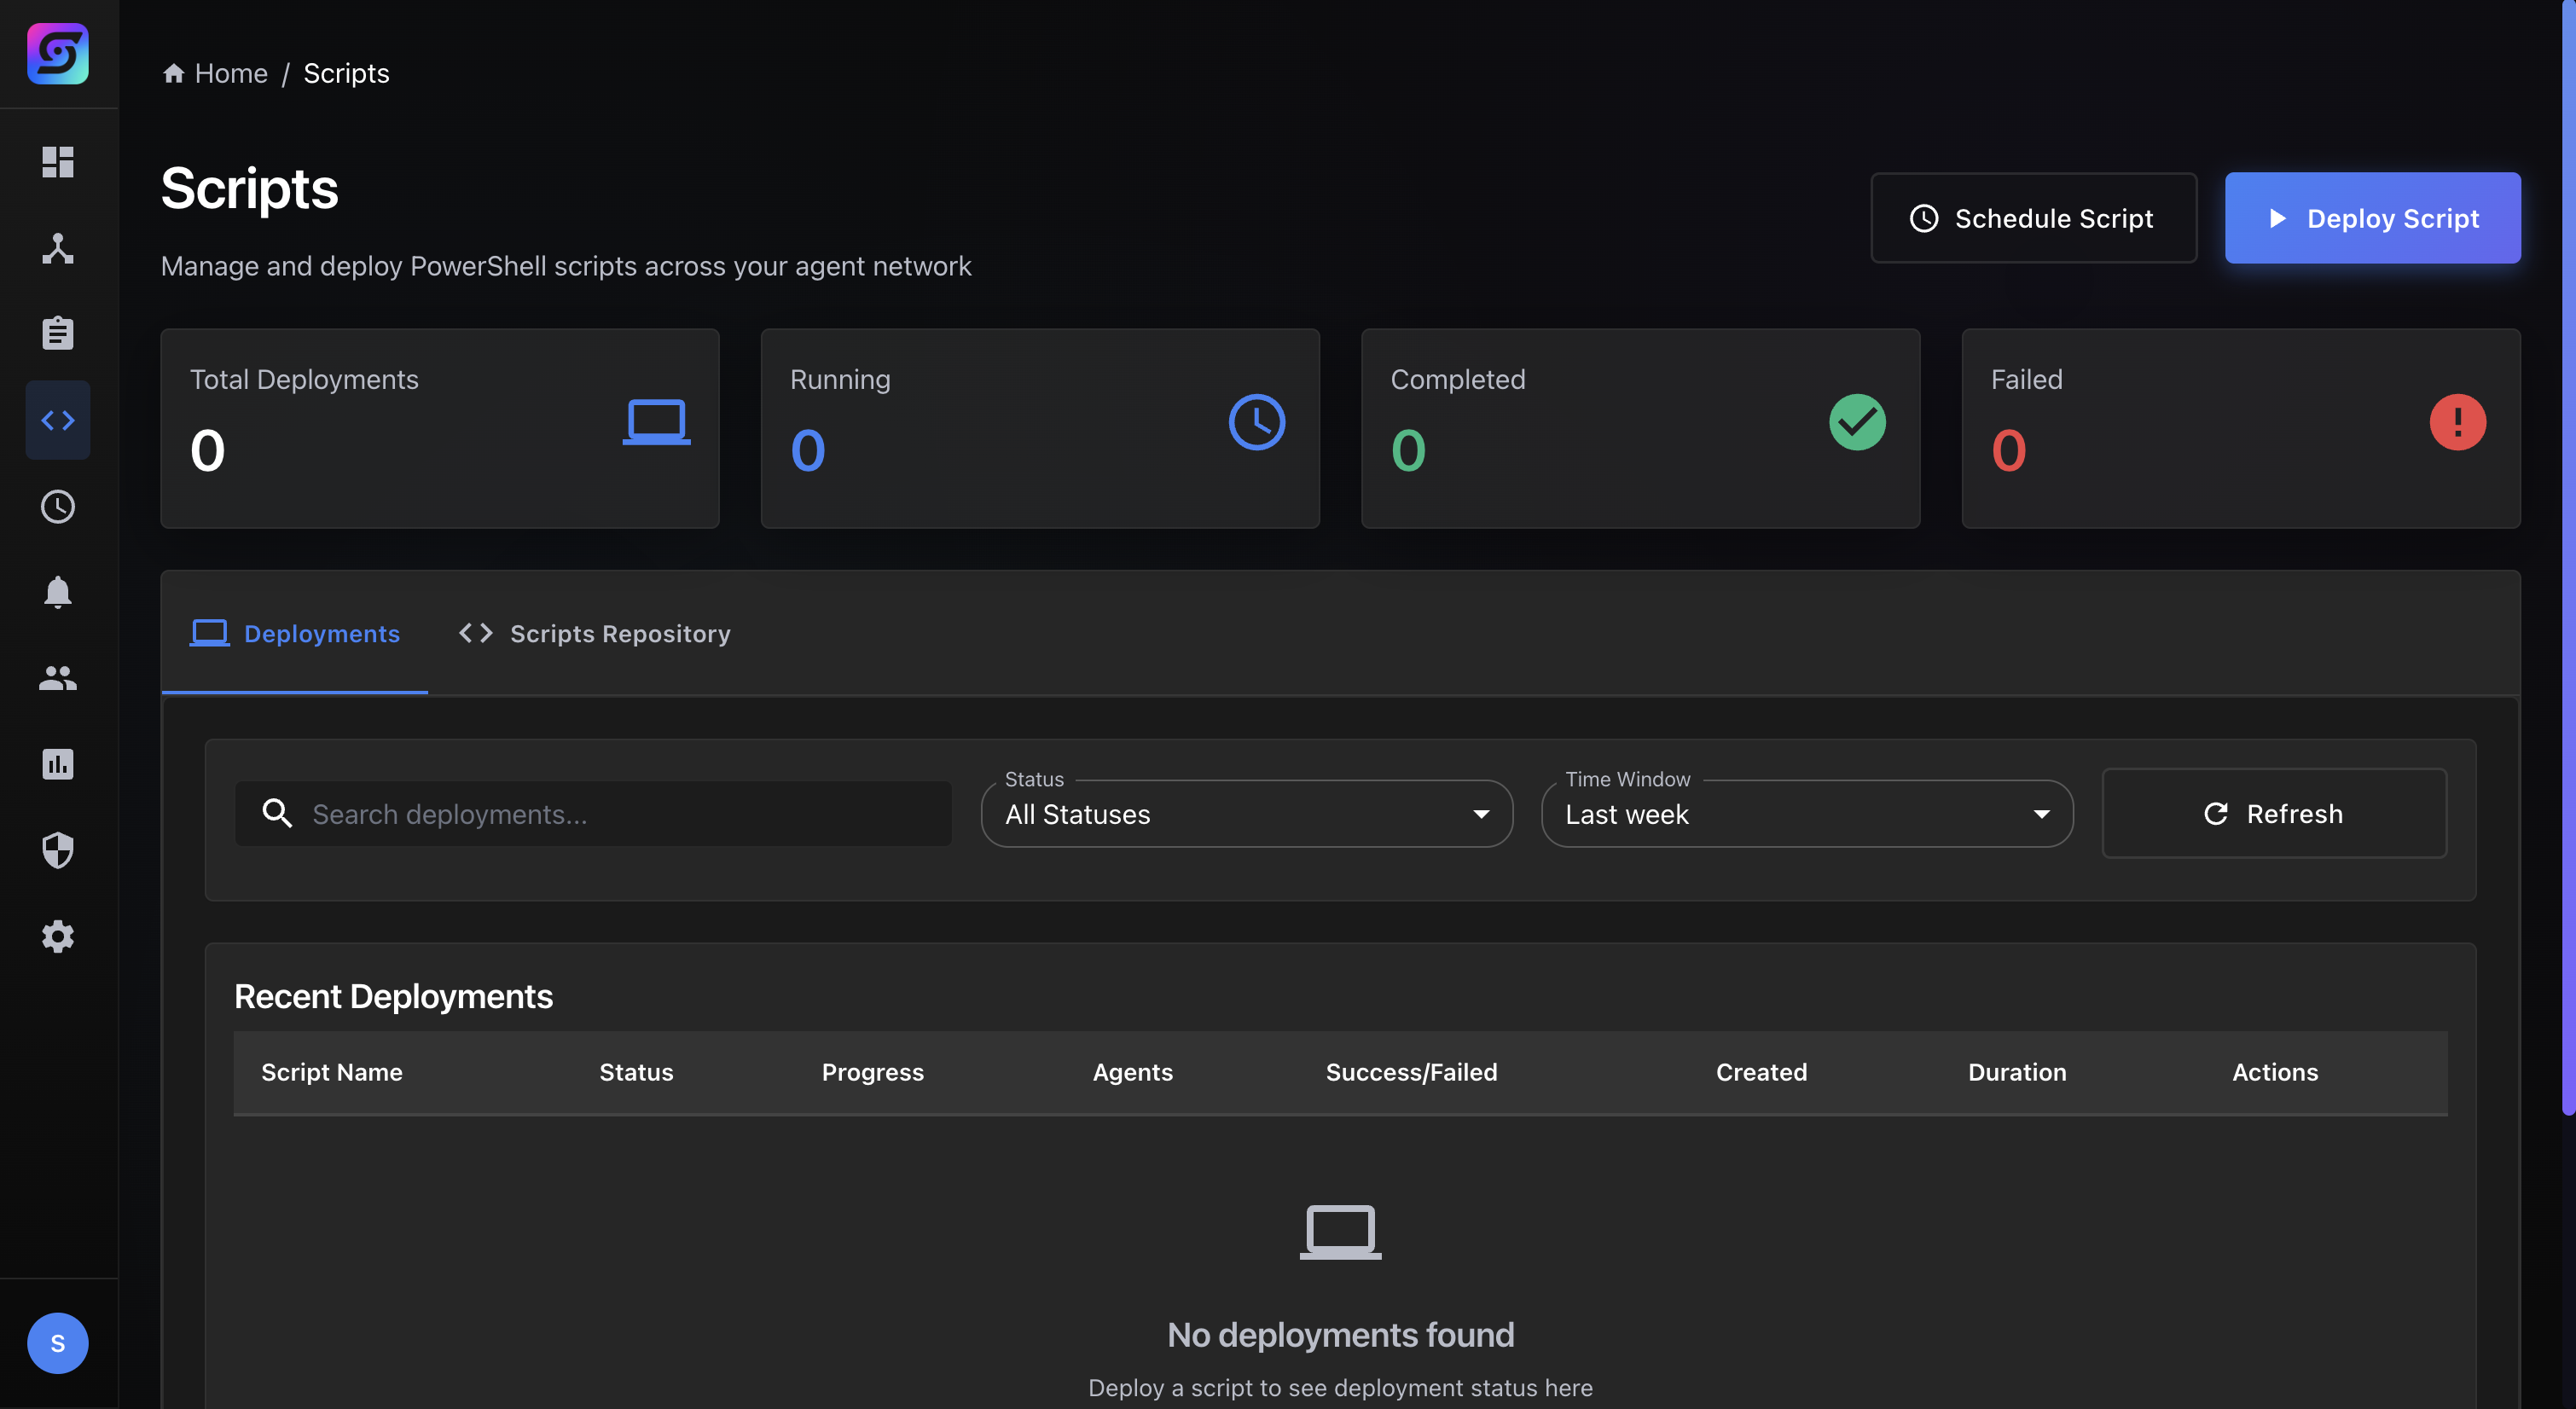
Task: Open Security via the shield sidebar icon
Action: [57, 850]
